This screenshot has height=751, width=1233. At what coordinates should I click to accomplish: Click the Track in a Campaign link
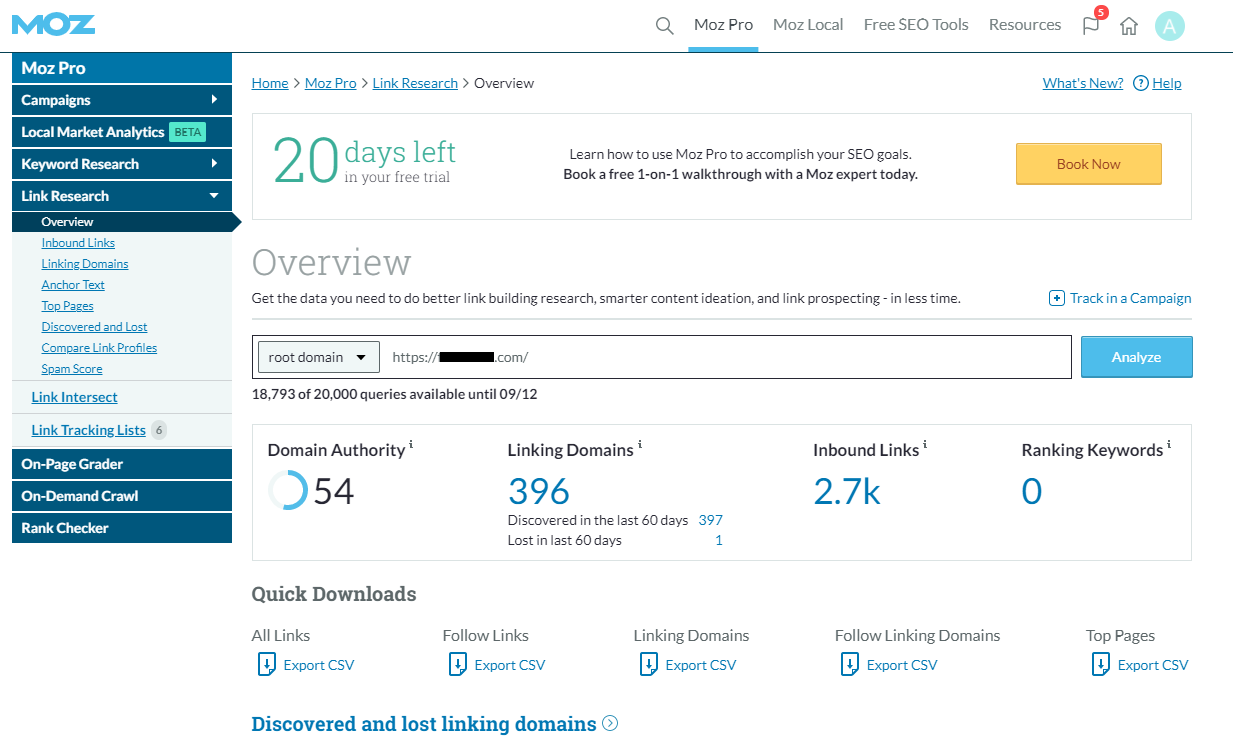tap(1130, 298)
